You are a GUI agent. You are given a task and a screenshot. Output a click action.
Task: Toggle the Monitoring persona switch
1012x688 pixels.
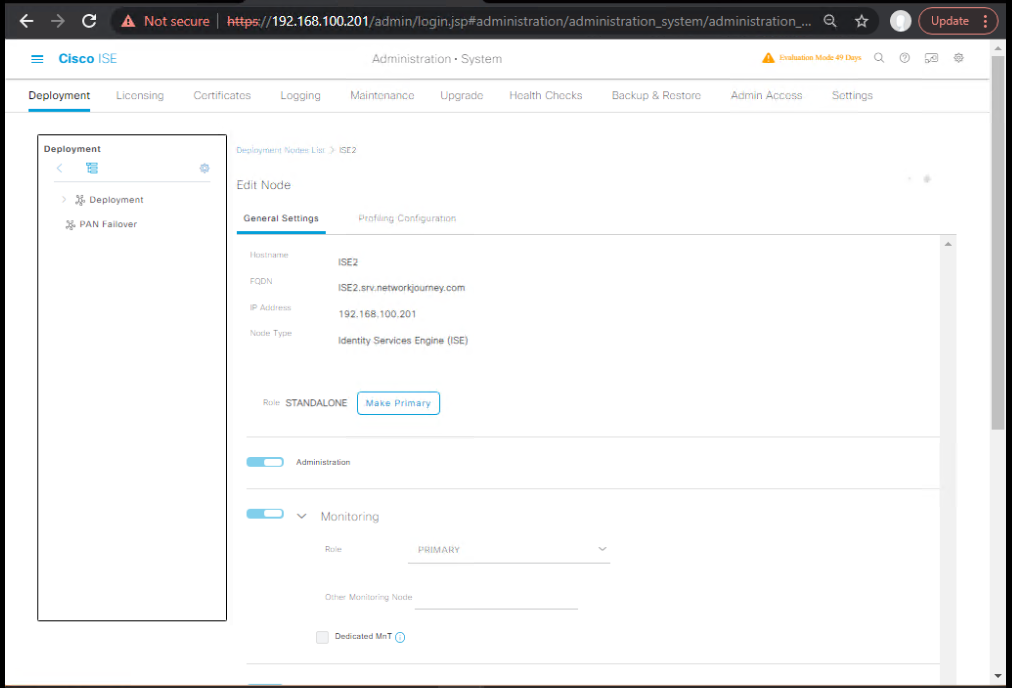pyautogui.click(x=265, y=514)
